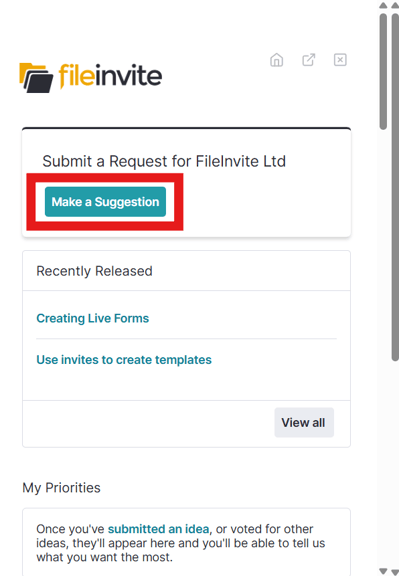Open the panel in a new window
This screenshot has height=576, width=399.
coord(309,60)
